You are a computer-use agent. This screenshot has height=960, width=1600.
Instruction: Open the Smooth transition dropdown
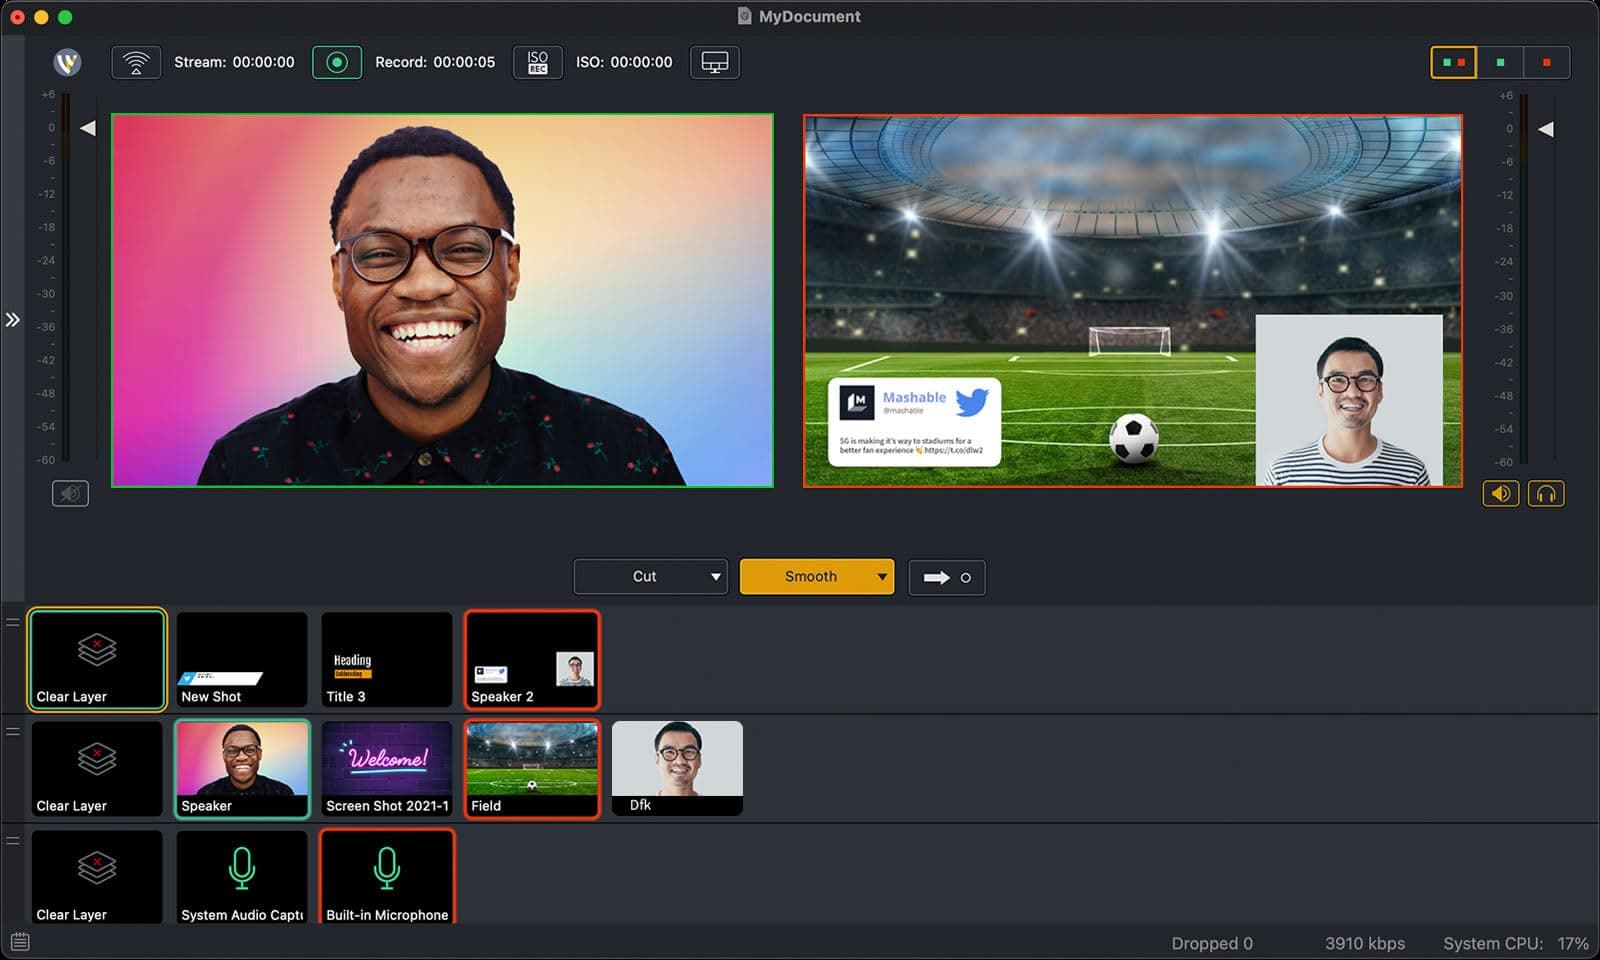click(883, 576)
